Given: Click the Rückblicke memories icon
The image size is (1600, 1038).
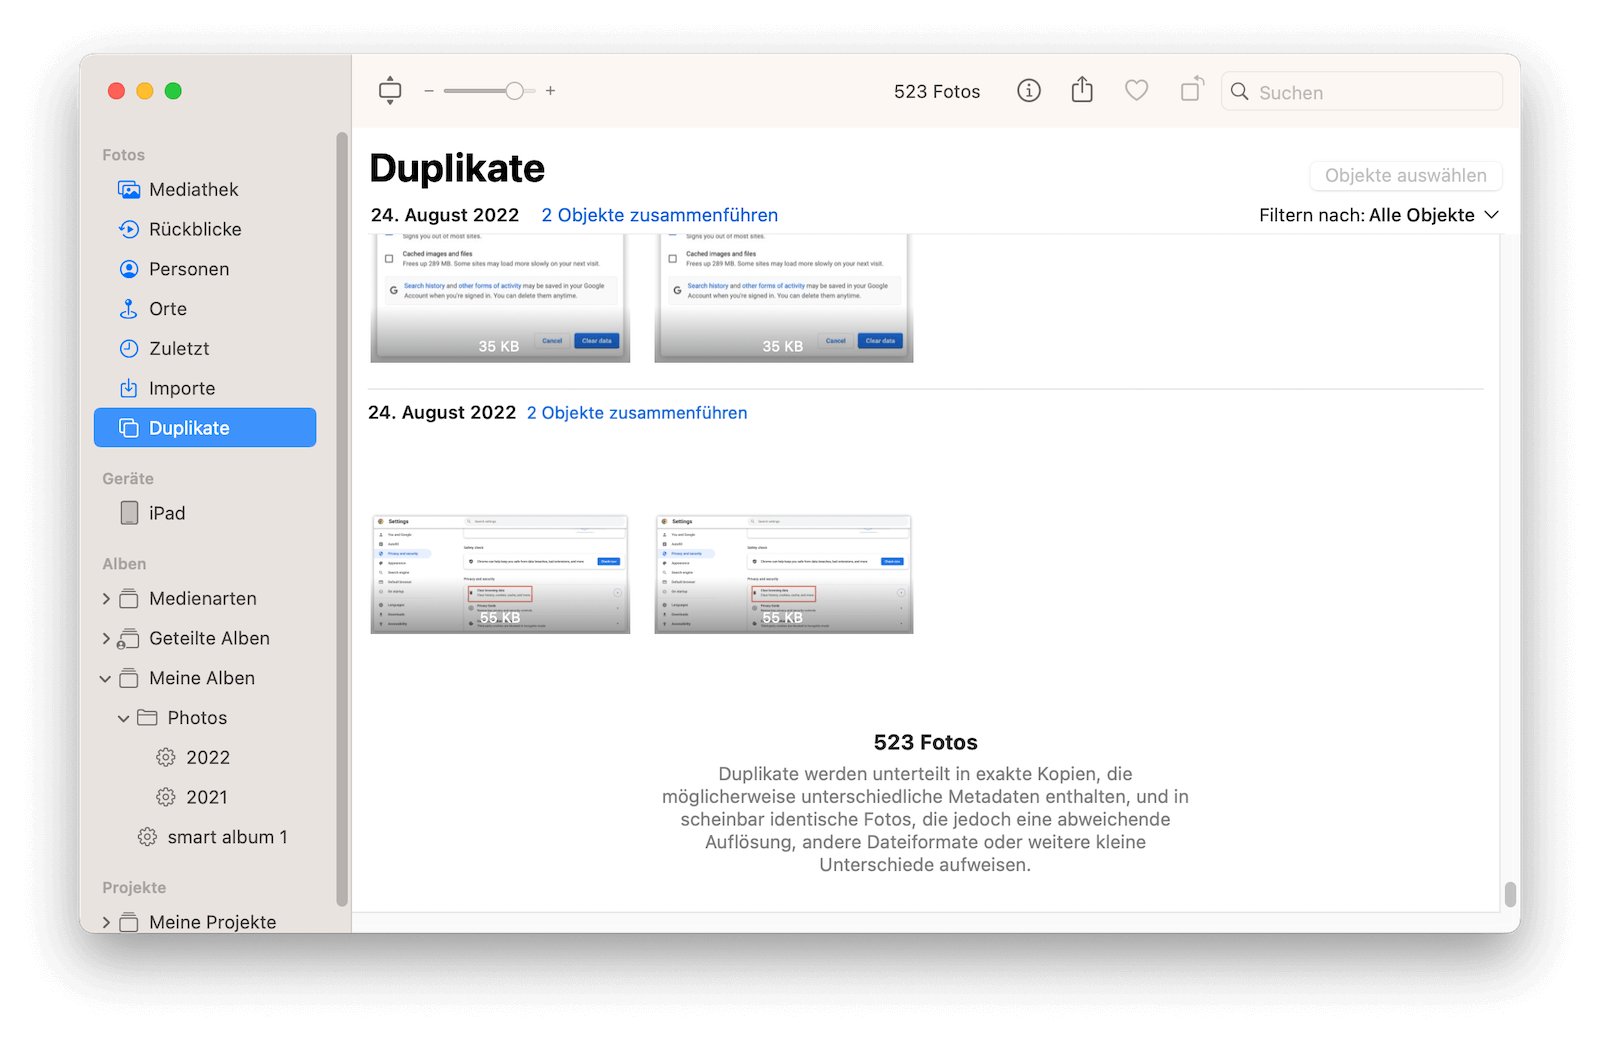Looking at the screenshot, I should 129,229.
